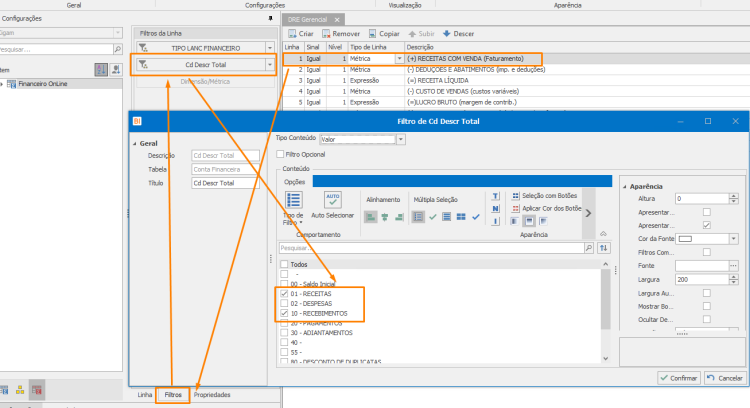Switch to the Linha tab
The image size is (750, 408).
145,395
